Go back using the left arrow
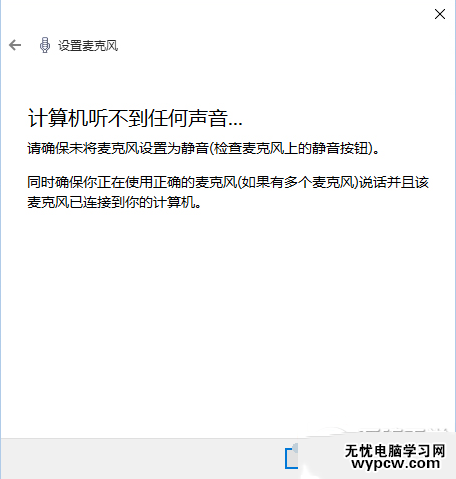The width and height of the screenshot is (456, 479). (x=15, y=45)
